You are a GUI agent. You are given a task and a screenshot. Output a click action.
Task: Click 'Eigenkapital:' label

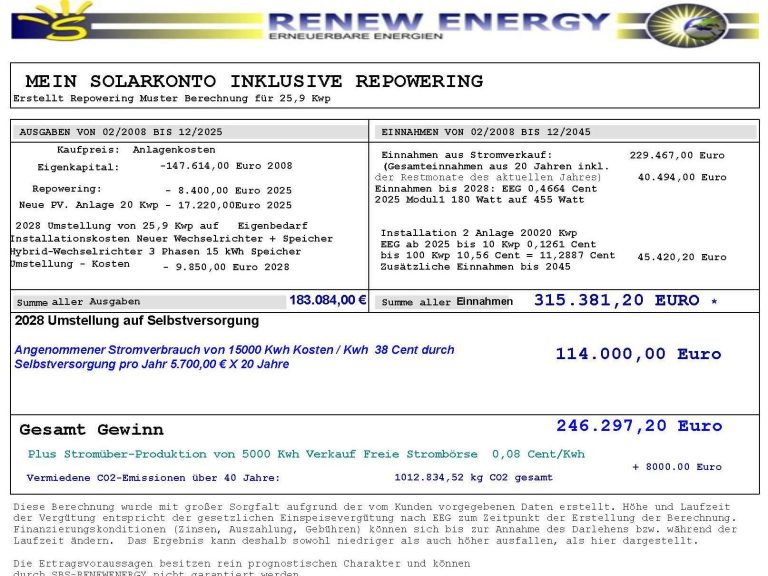pyautogui.click(x=78, y=167)
